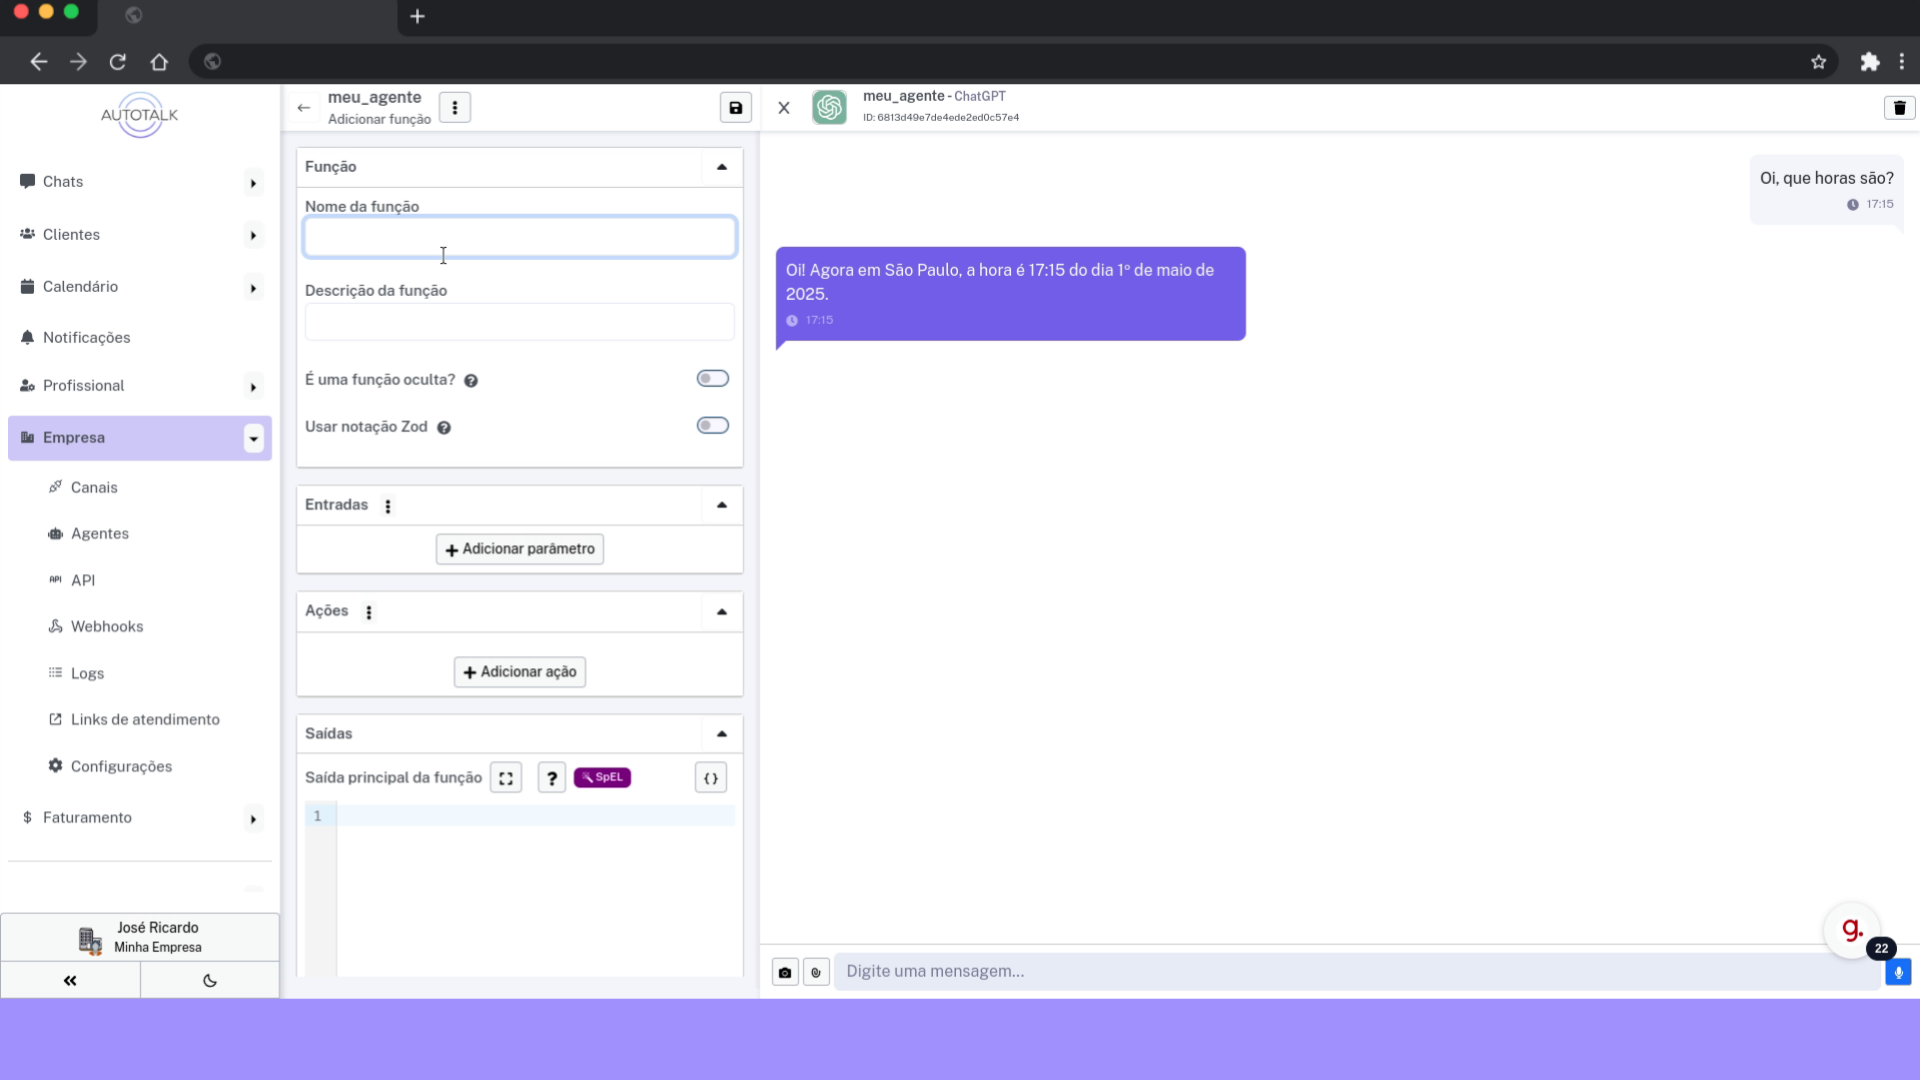The height and width of the screenshot is (1080, 1920).
Task: Open a new browser tab
Action: pos(417,16)
